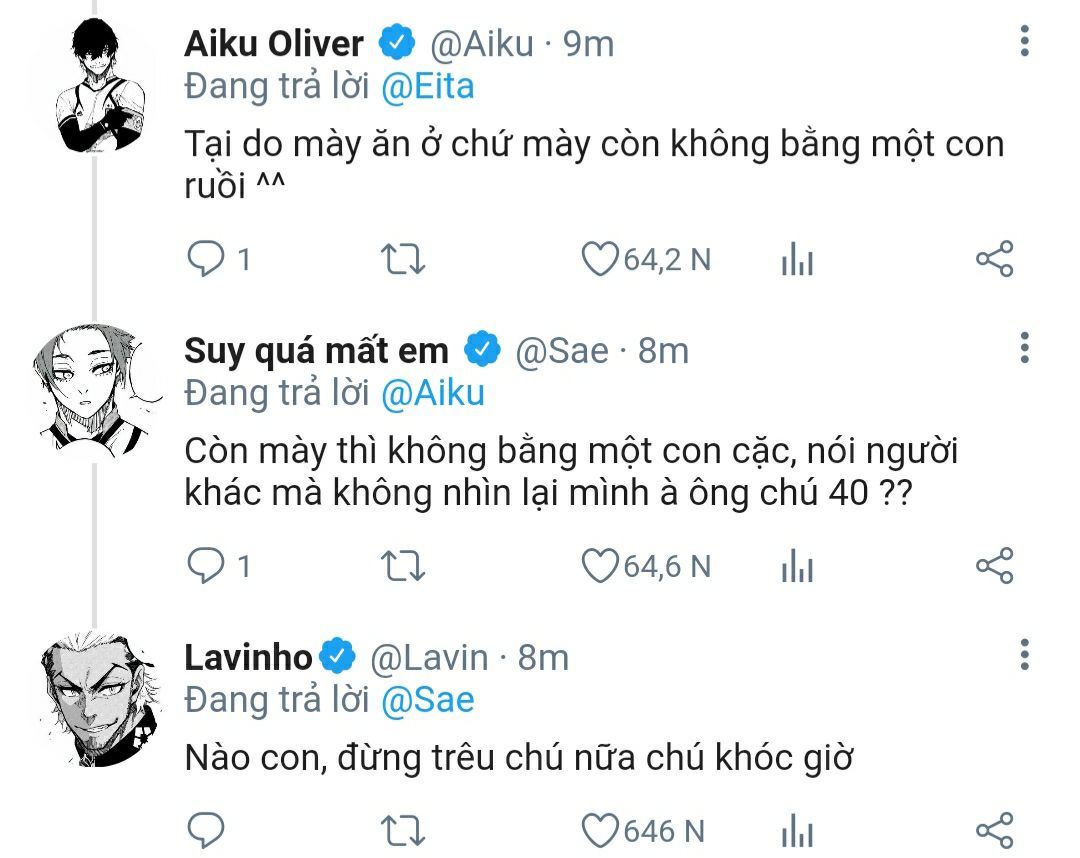The width and height of the screenshot is (1080, 858).
Task: Open more options on Lavinho's tweet
Action: click(x=1024, y=655)
